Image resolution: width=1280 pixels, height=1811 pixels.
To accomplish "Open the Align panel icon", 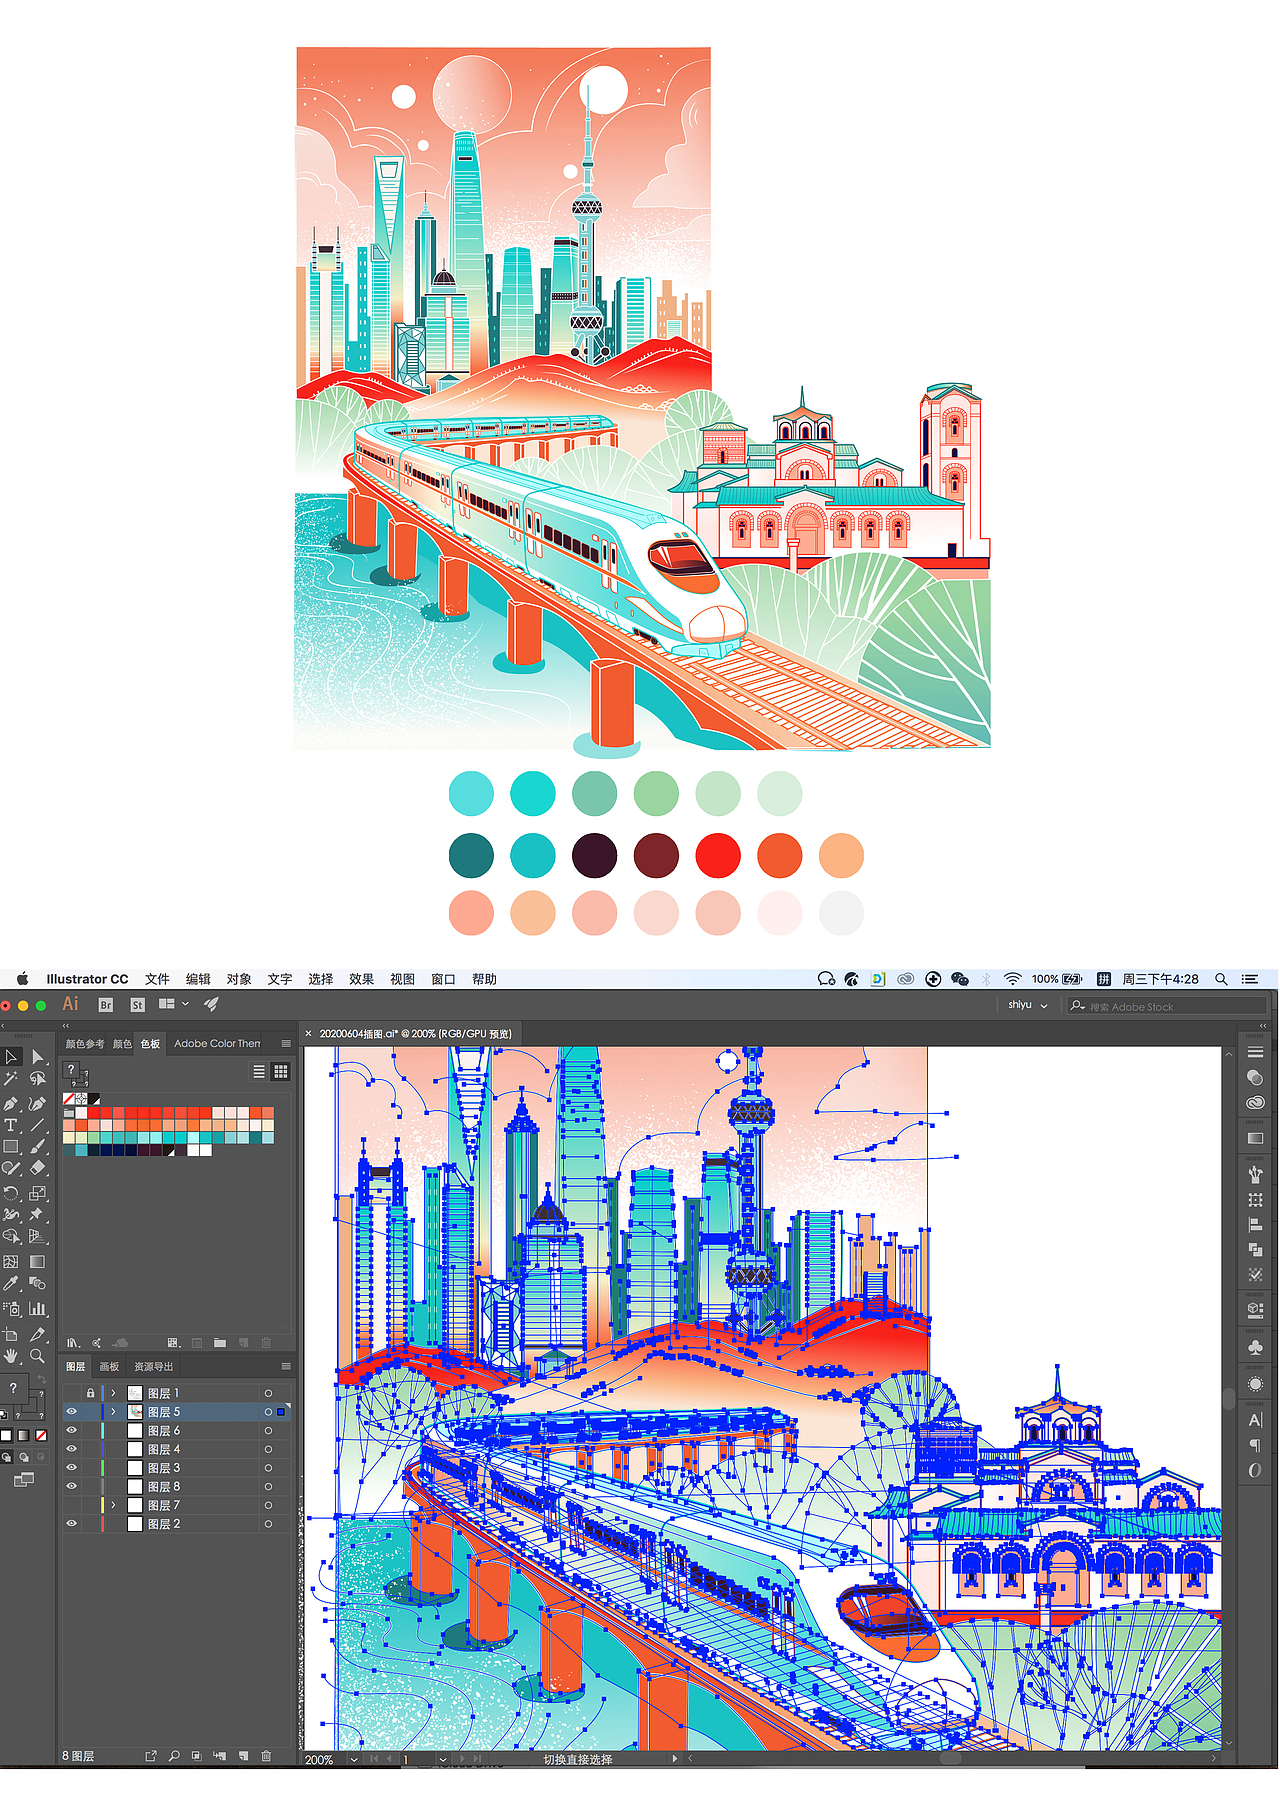I will pos(1256,1224).
